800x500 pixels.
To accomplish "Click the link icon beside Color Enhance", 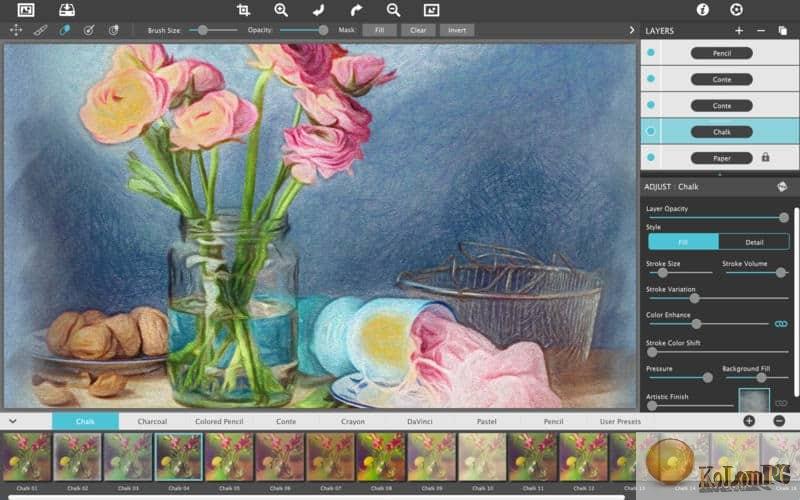I will coord(781,324).
